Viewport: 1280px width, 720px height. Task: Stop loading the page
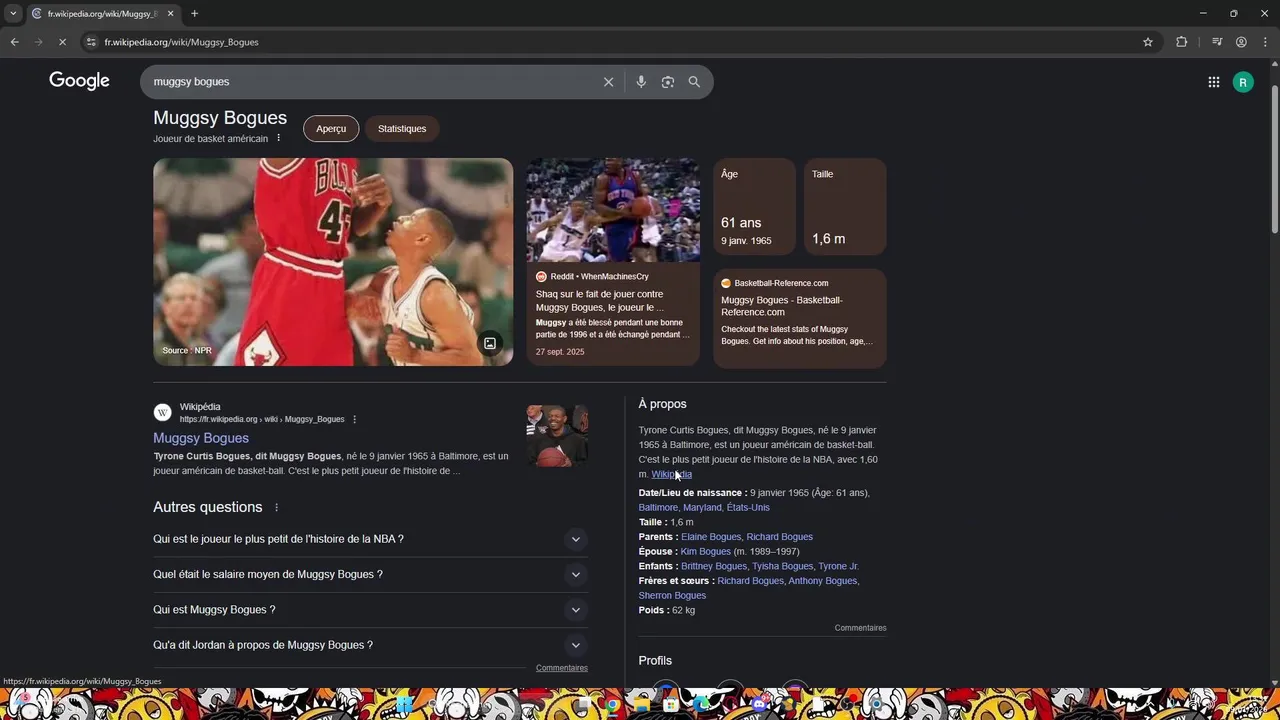[62, 42]
